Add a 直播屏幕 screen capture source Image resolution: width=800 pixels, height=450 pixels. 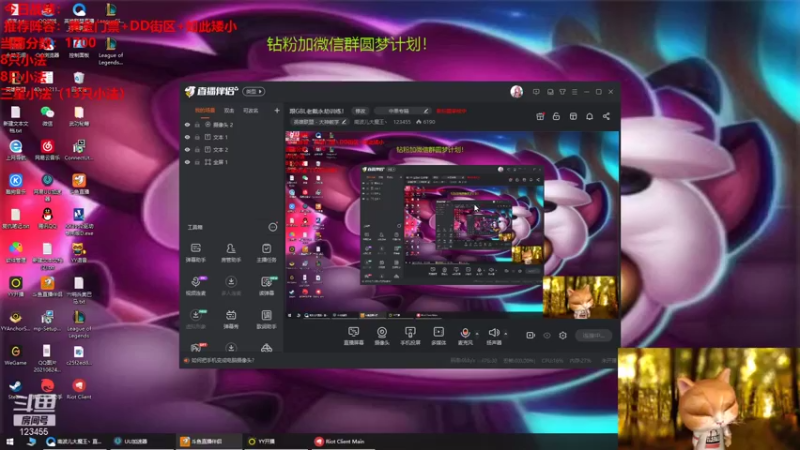(x=354, y=336)
